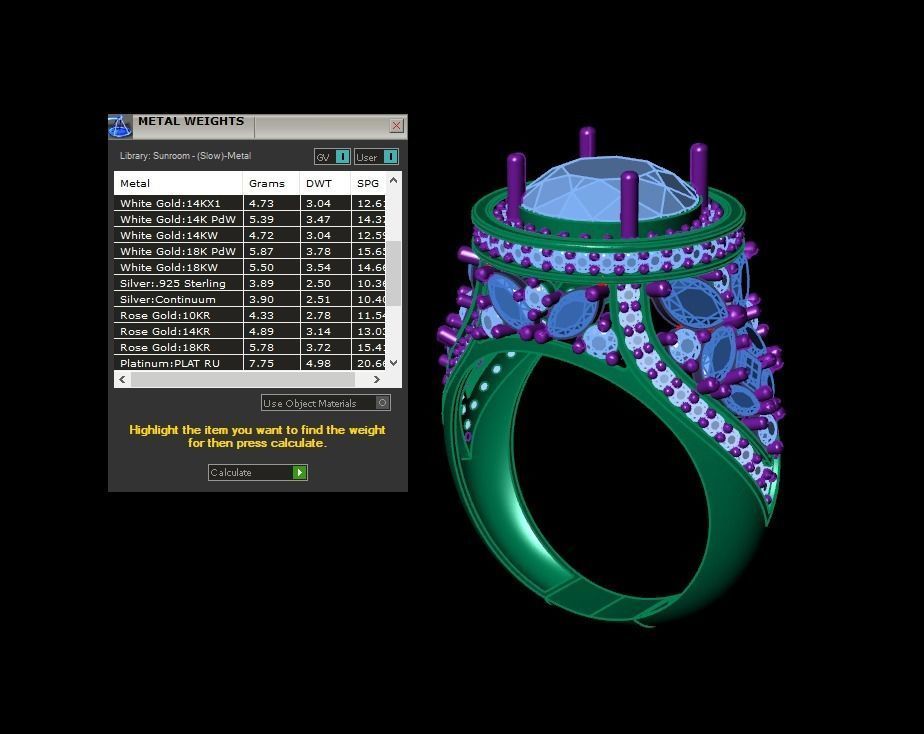Click the horizontal scroll right arrow
924x734 pixels.
377,379
